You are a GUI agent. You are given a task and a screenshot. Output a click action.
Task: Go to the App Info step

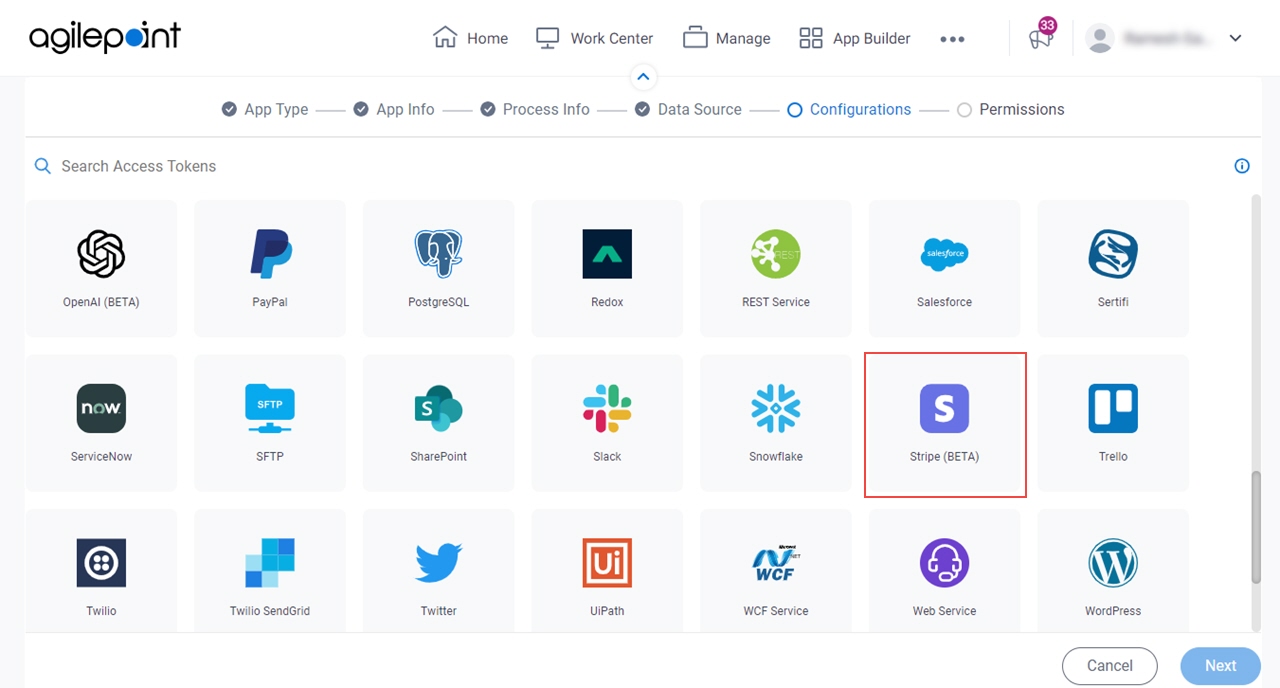(394, 110)
